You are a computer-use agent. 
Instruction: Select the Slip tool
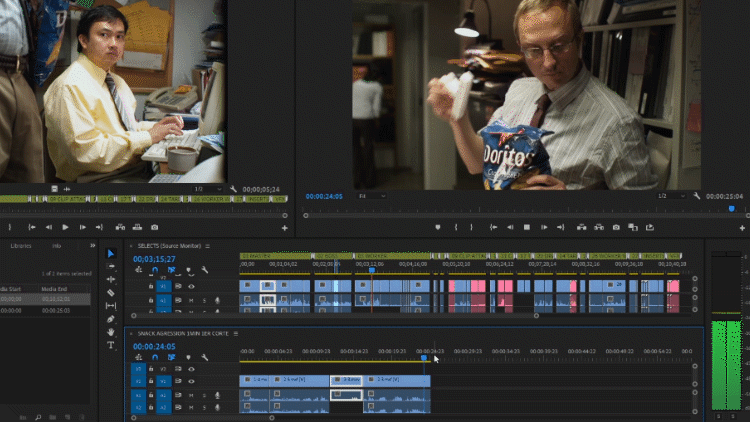pos(111,306)
